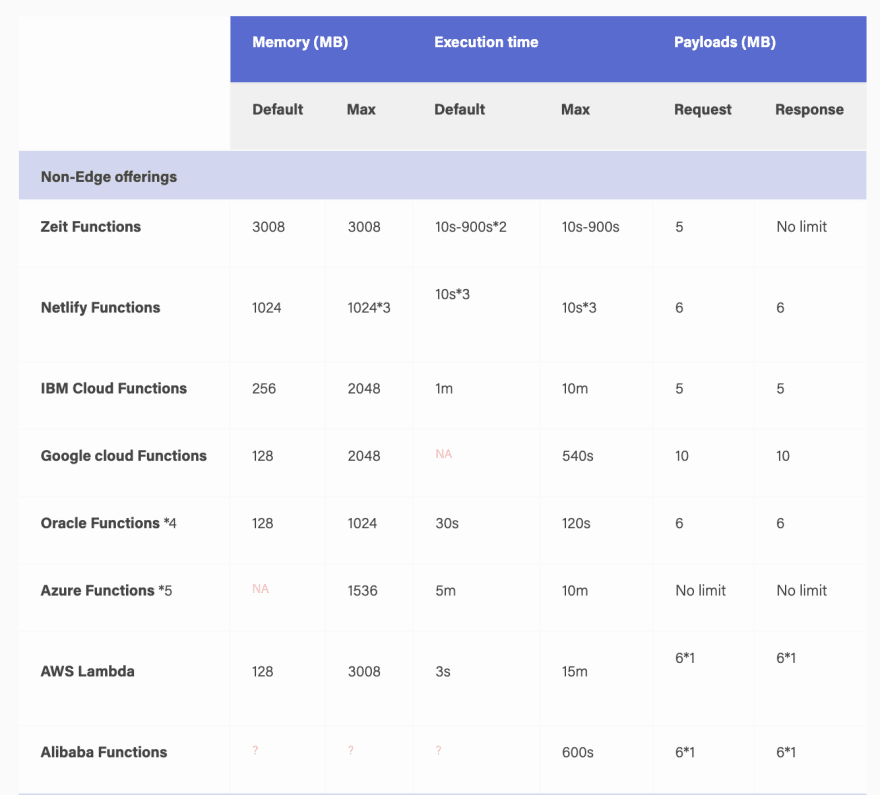Click Oracle Functions default execution '30s'
Image resolution: width=880 pixels, height=795 pixels.
(447, 523)
